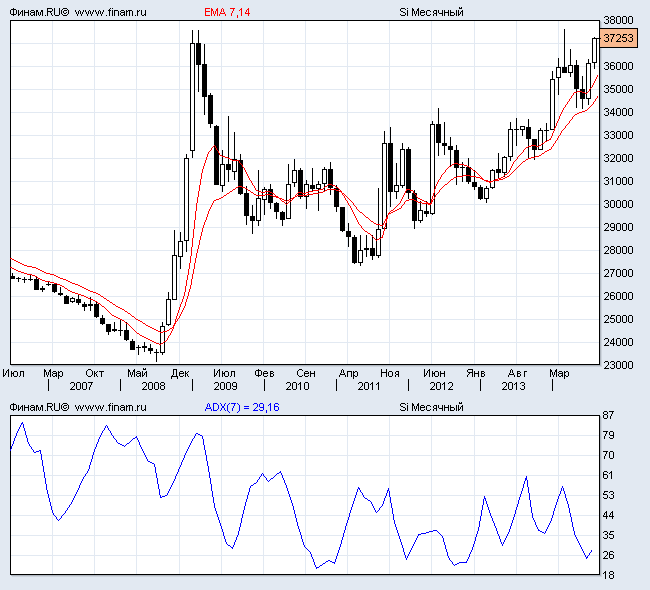
Task: Select the 2011 year label on the time axis
Action: click(x=369, y=385)
